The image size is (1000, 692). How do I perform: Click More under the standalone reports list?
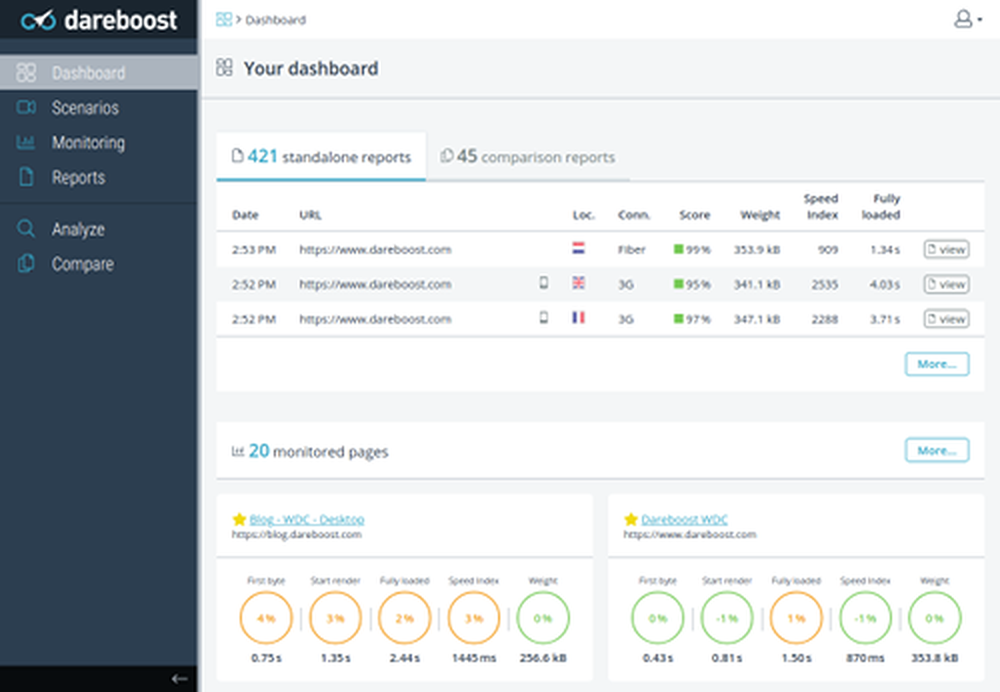point(936,364)
